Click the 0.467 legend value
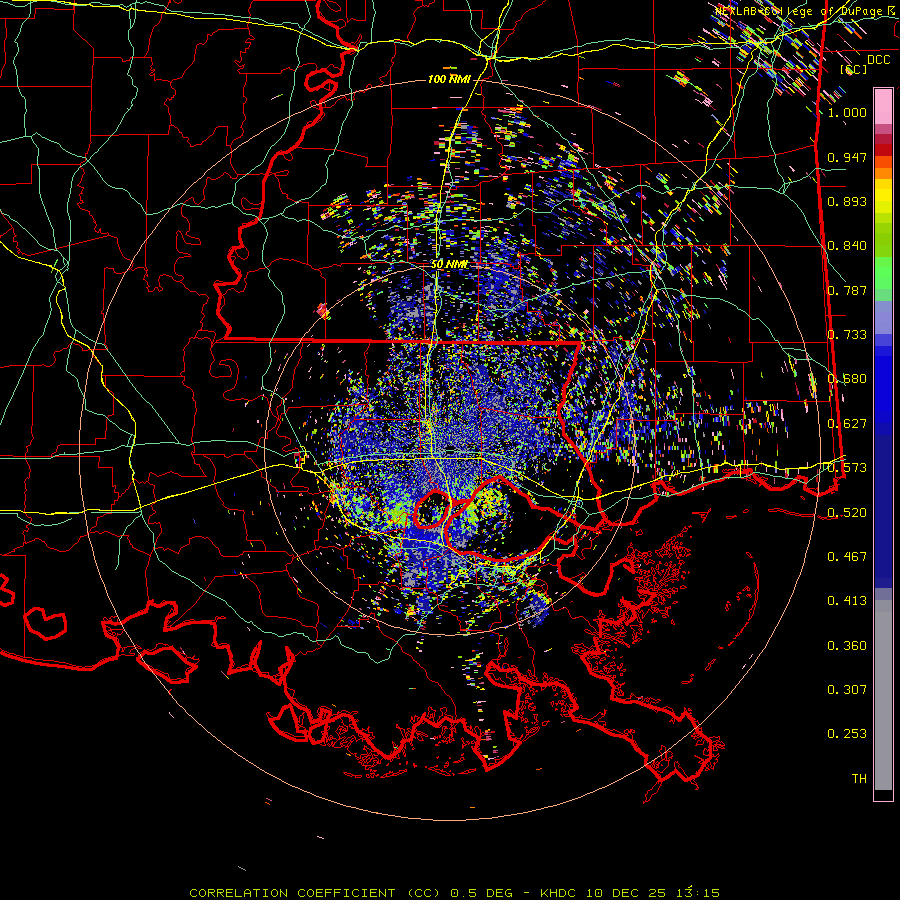900x900 pixels. tap(847, 557)
